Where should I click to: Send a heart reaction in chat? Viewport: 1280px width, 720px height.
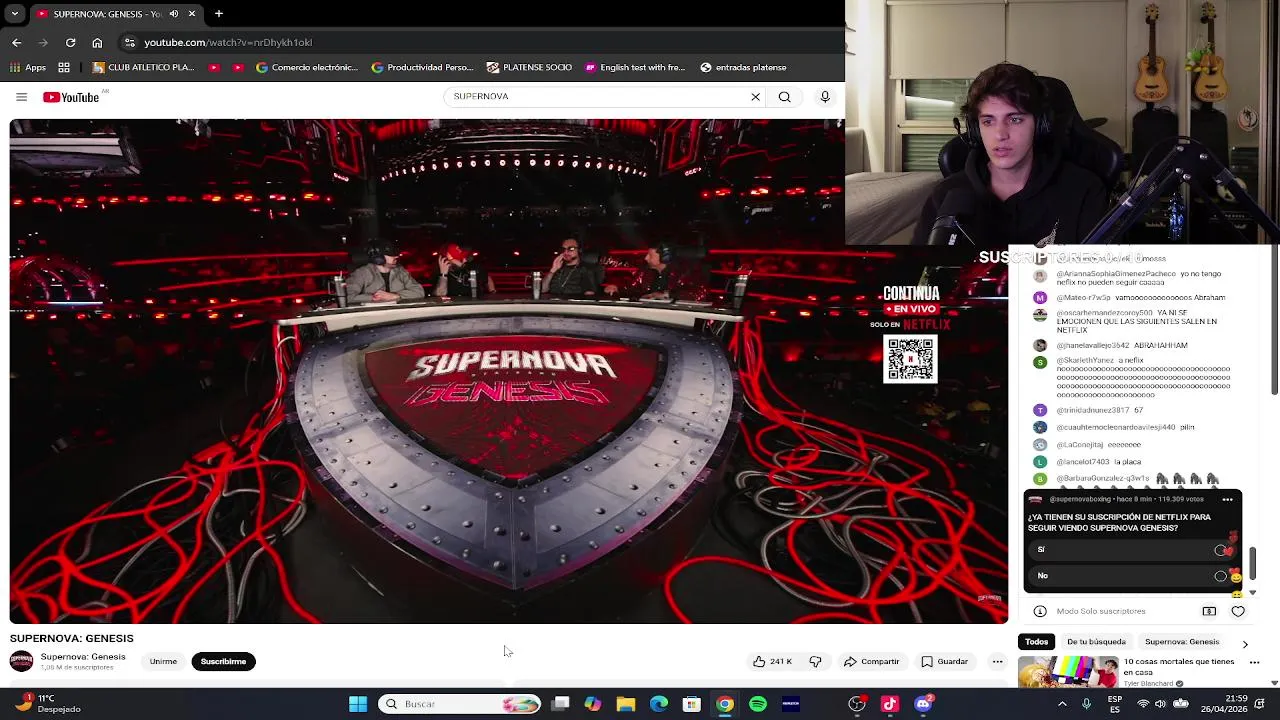coord(1238,611)
